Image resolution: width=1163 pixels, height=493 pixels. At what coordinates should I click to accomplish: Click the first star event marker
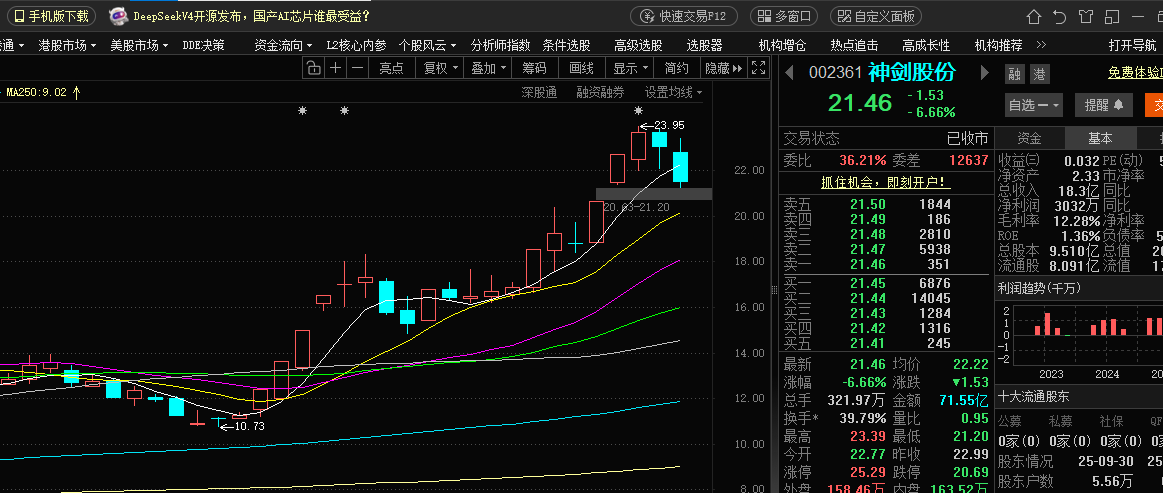302,111
